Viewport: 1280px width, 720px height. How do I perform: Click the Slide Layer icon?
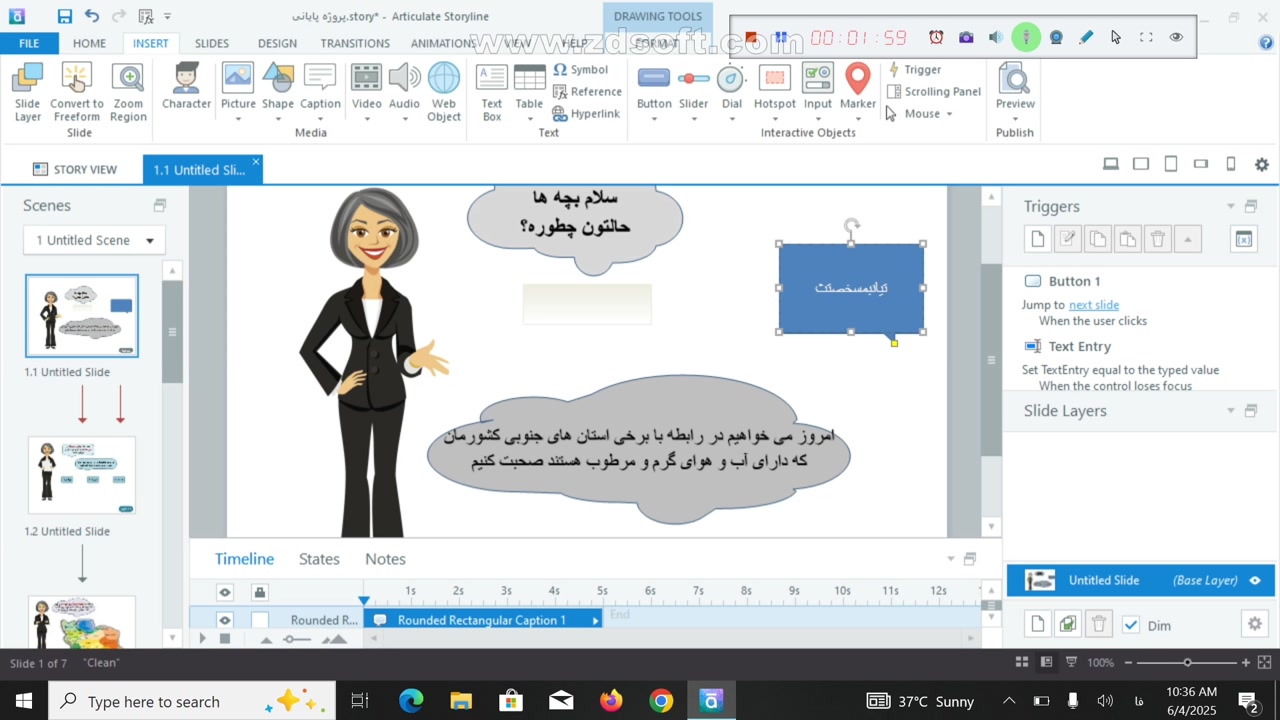coord(28,91)
